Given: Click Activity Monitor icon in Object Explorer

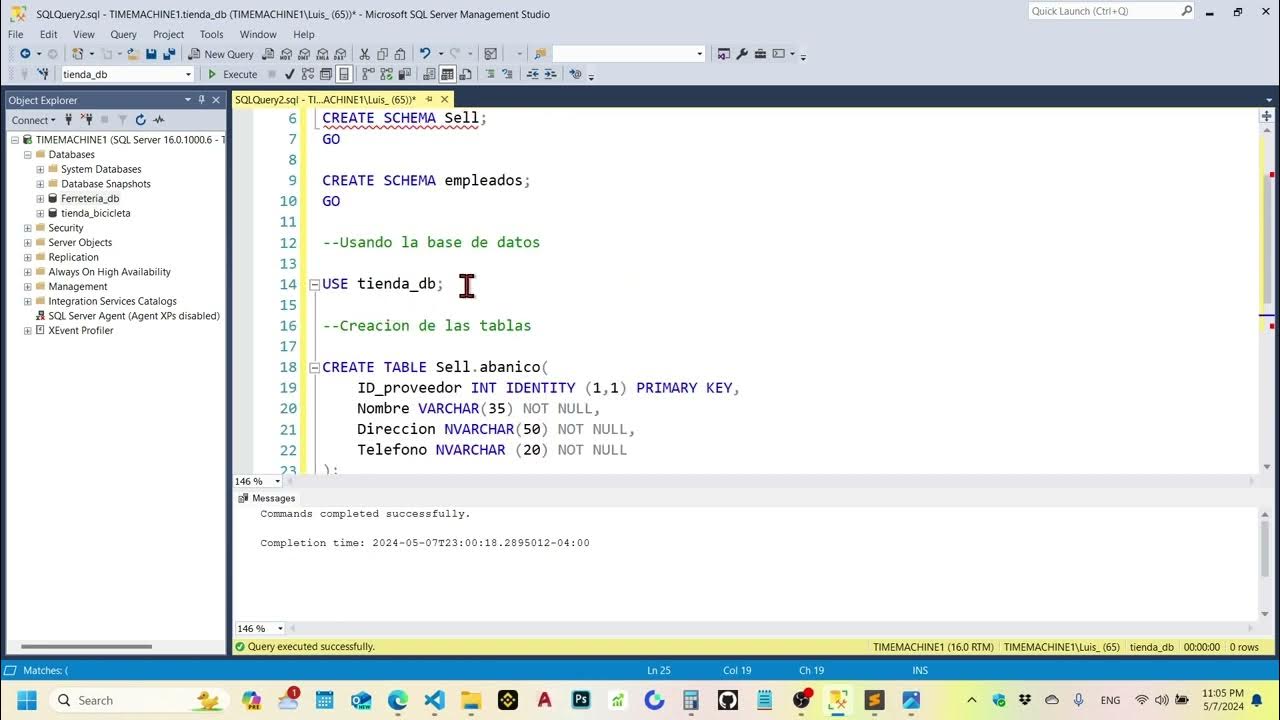Looking at the screenshot, I should tap(159, 120).
